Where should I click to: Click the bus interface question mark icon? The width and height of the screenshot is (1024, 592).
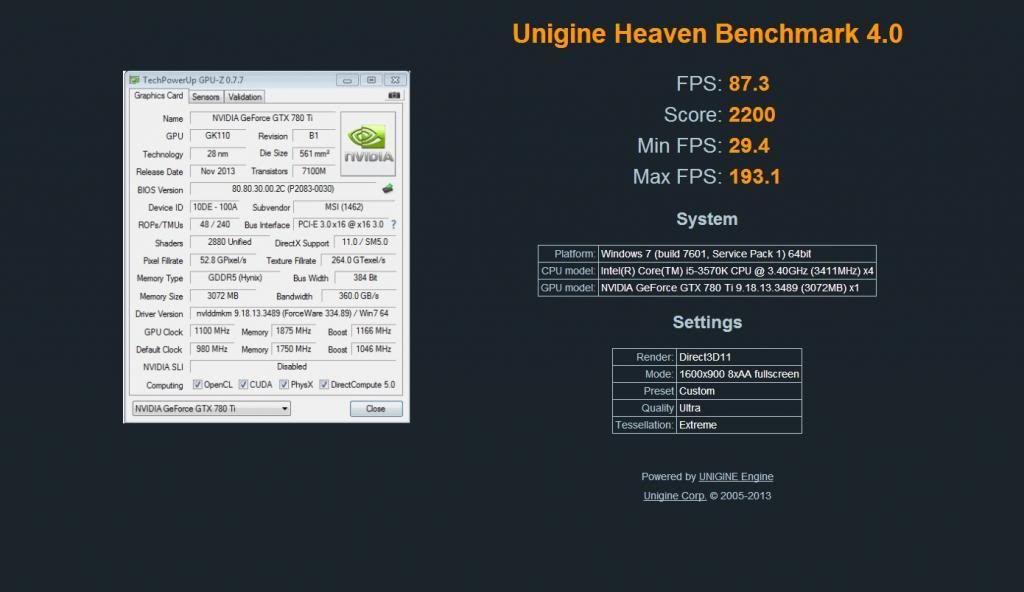pos(393,225)
